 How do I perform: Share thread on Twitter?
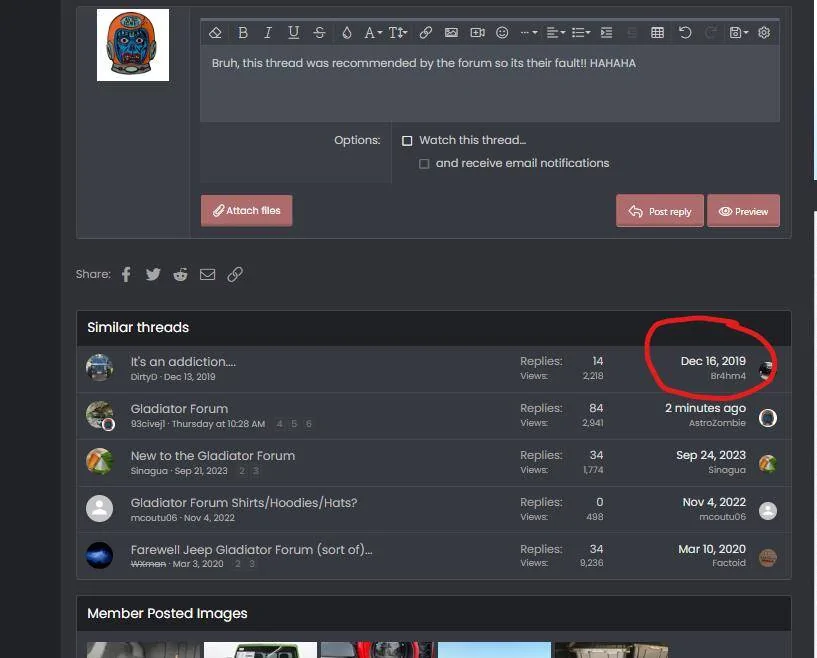[x=153, y=275]
